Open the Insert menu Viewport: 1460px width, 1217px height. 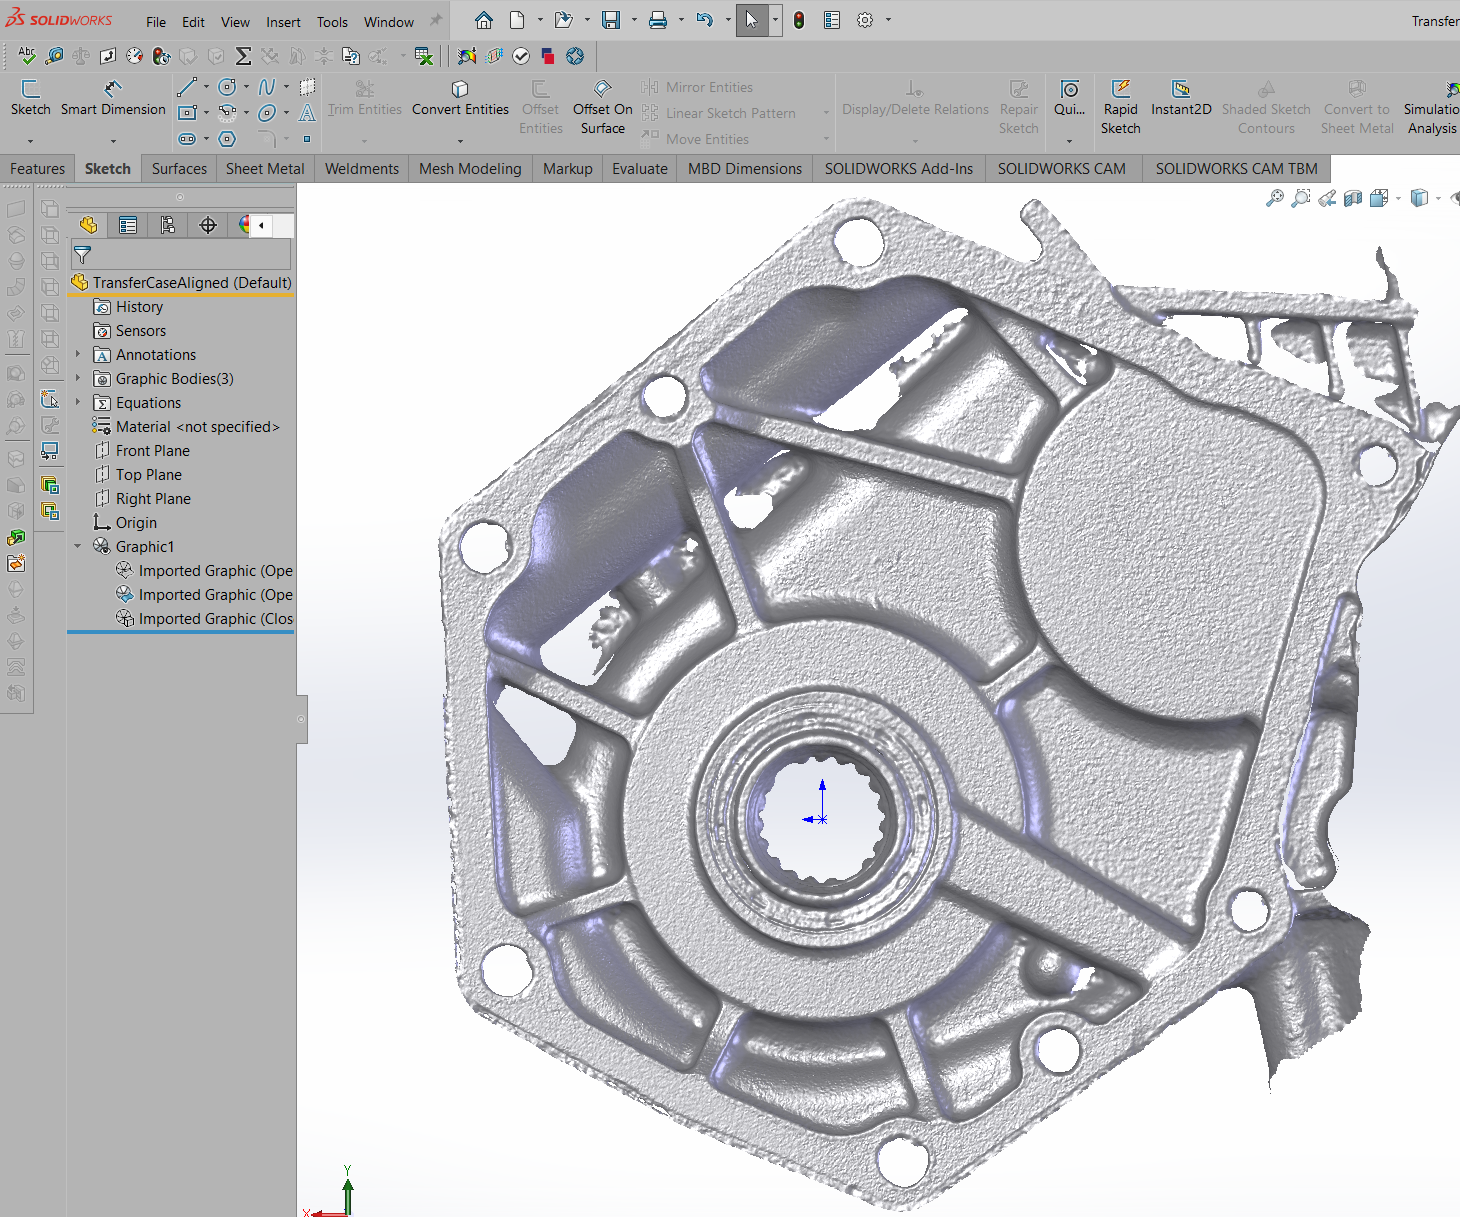pyautogui.click(x=283, y=22)
